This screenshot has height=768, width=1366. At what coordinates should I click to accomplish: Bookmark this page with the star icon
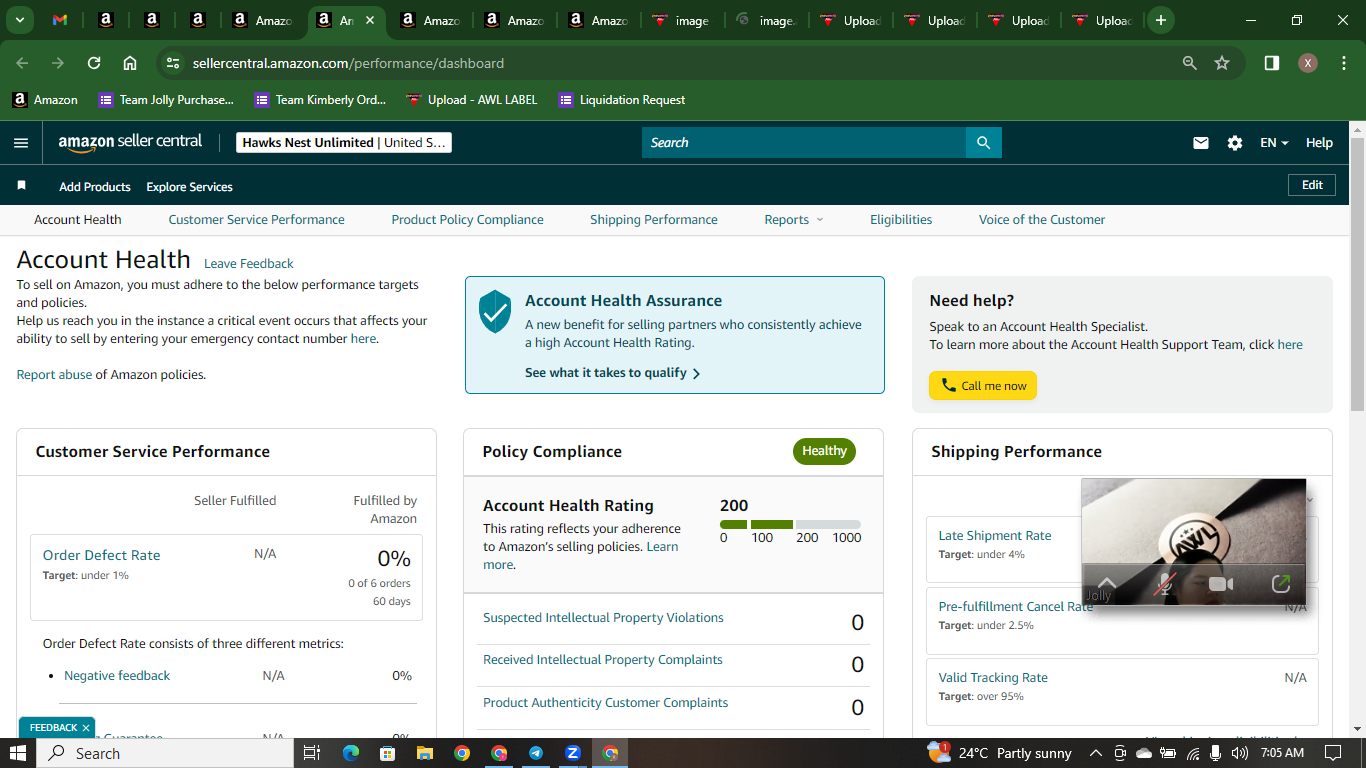[1222, 63]
